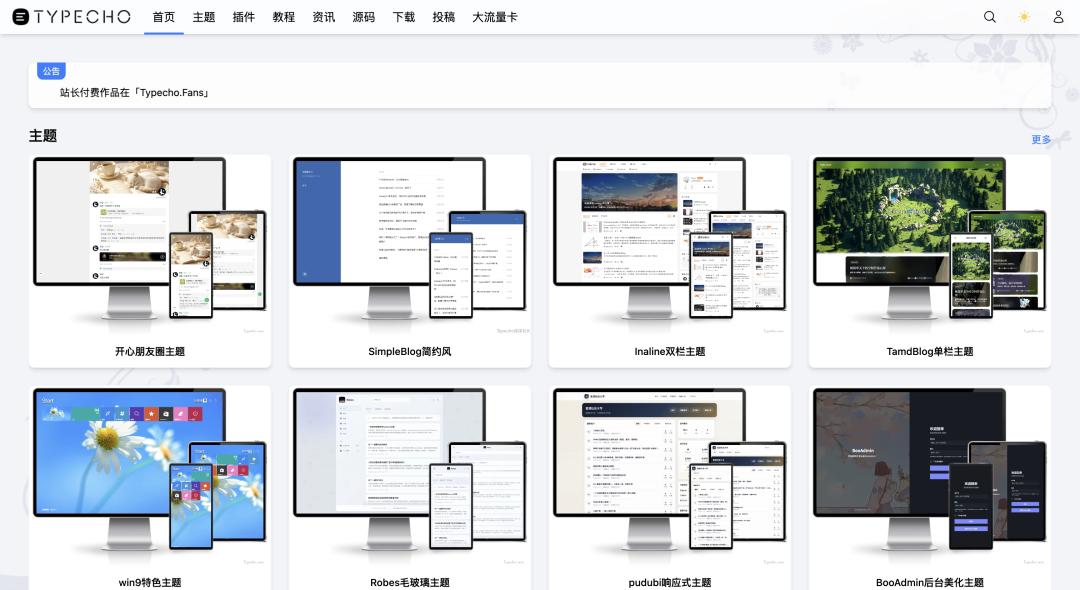Image resolution: width=1080 pixels, height=590 pixels.
Task: Open Robes毛玻璃主题 thumbnail image
Action: click(410, 476)
